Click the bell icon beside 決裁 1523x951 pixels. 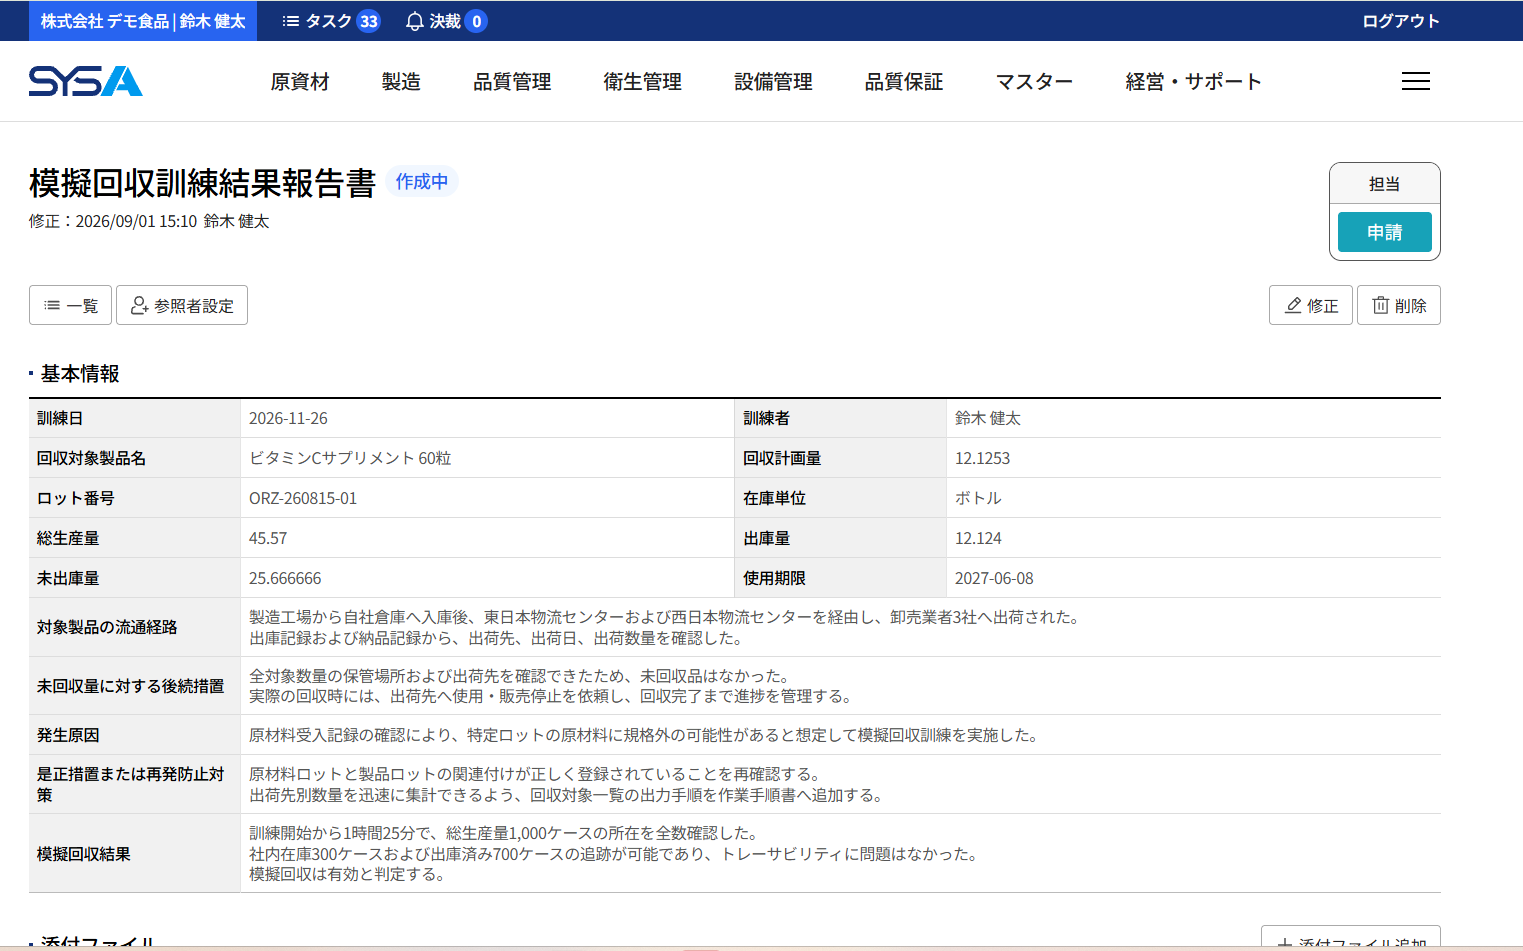[x=415, y=21]
